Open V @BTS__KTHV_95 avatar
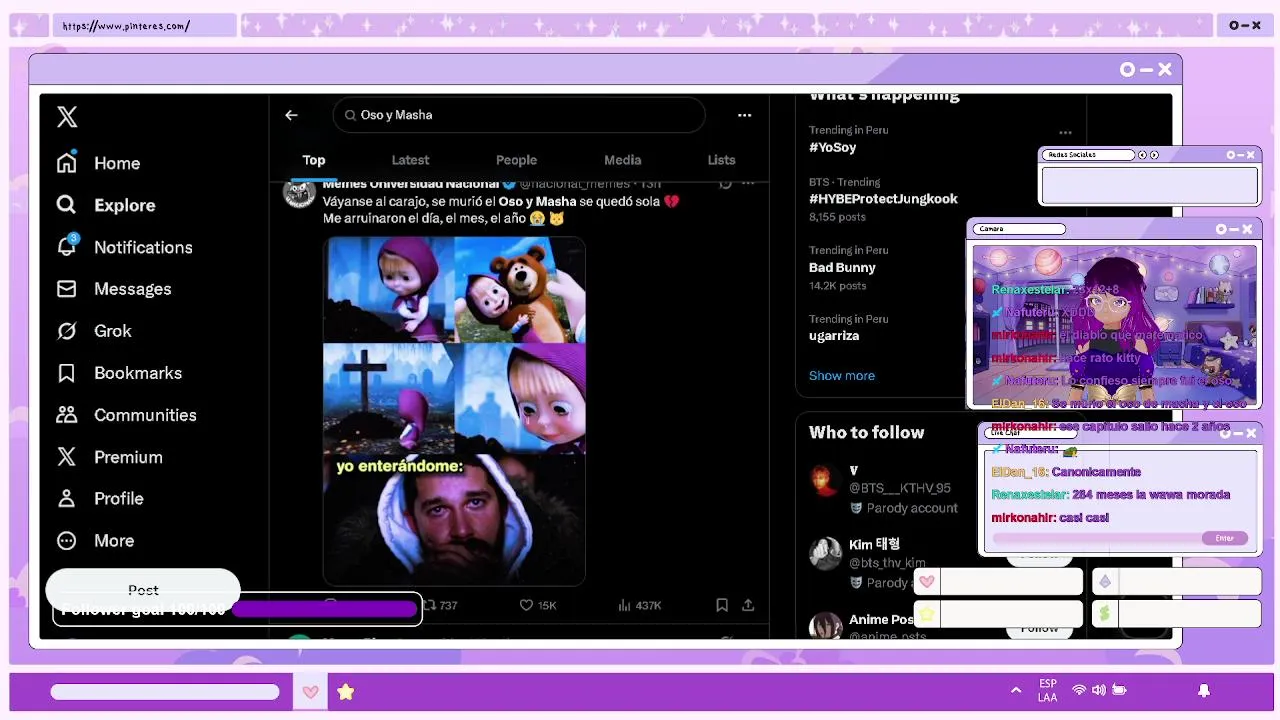The width and height of the screenshot is (1280, 720). [825, 480]
